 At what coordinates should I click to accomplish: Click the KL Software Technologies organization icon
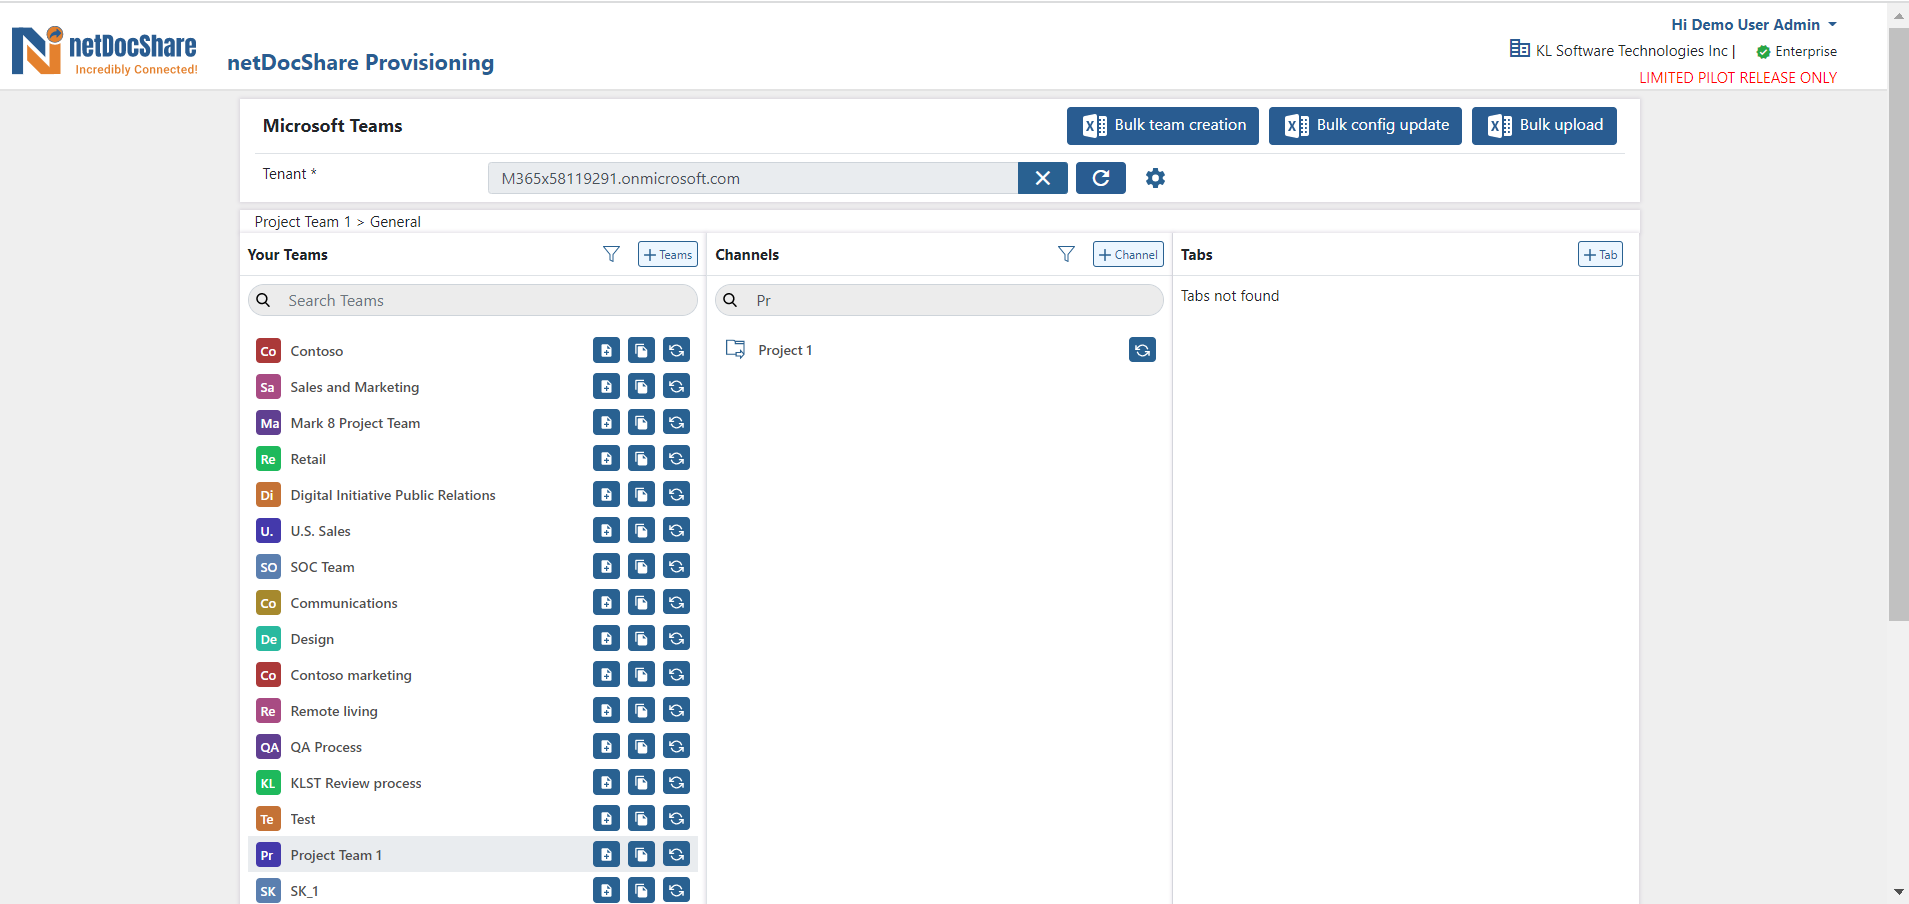pyautogui.click(x=1519, y=49)
